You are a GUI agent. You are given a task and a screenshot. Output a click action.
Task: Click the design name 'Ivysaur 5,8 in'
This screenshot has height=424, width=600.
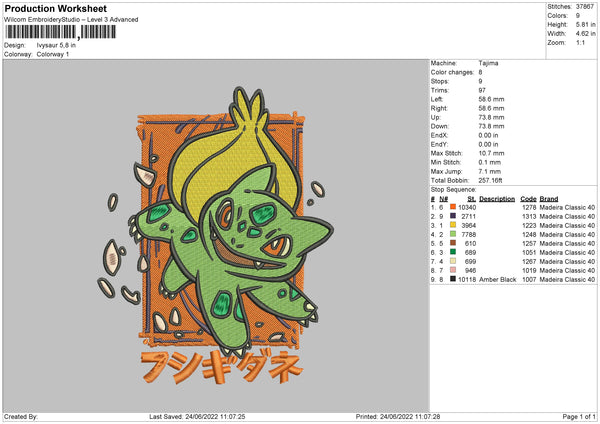(56, 45)
